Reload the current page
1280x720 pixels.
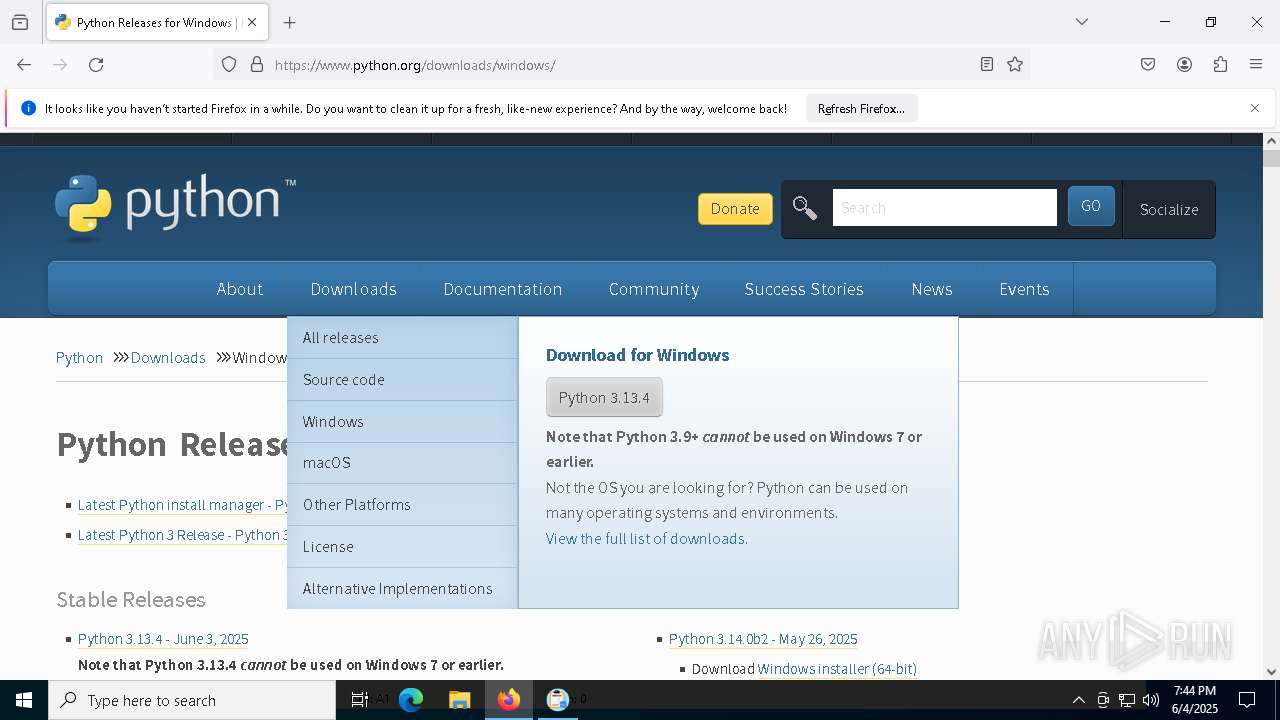point(96,65)
